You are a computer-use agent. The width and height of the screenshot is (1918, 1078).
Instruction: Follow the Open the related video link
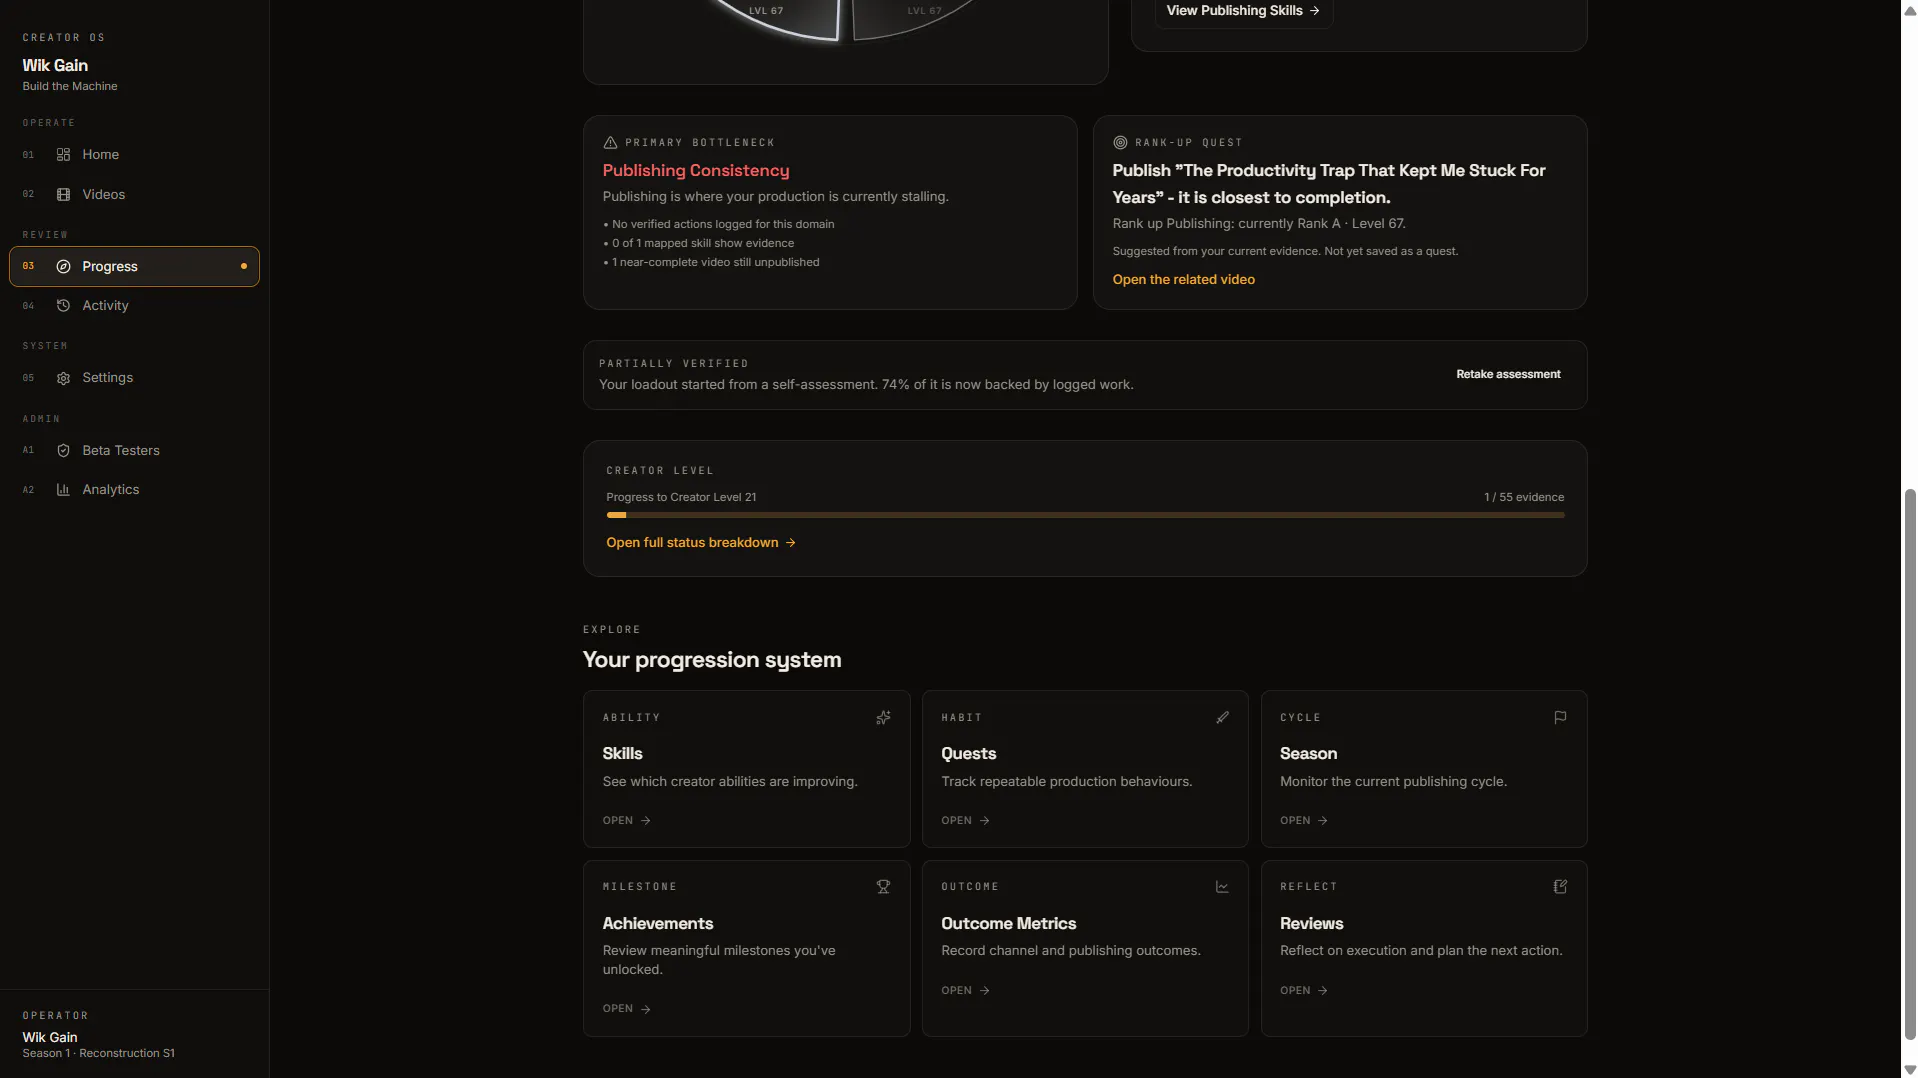pyautogui.click(x=1183, y=280)
